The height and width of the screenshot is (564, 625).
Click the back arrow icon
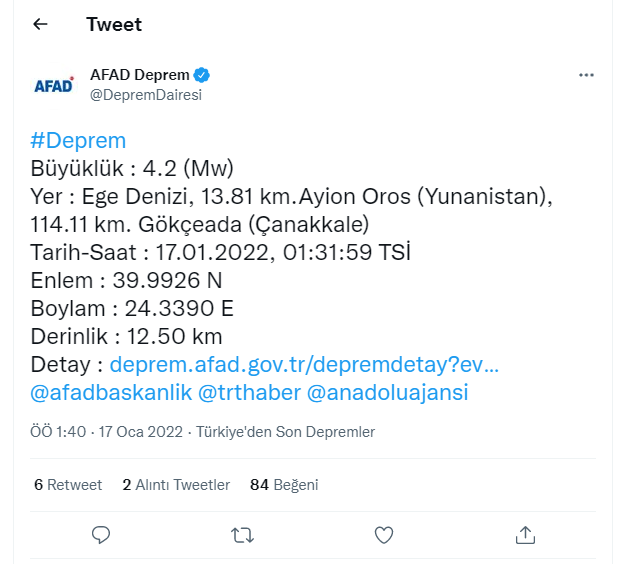[40, 24]
